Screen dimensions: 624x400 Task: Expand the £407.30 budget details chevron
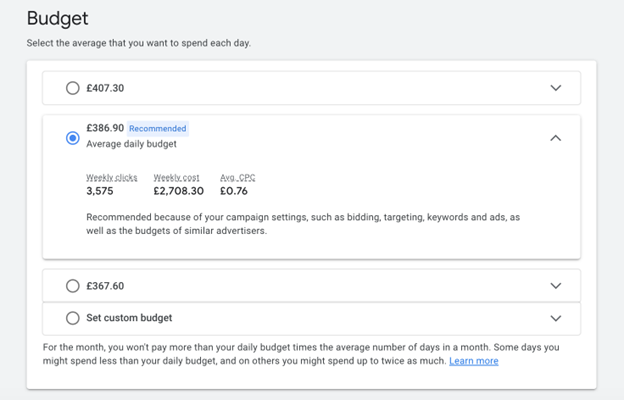[x=556, y=88]
